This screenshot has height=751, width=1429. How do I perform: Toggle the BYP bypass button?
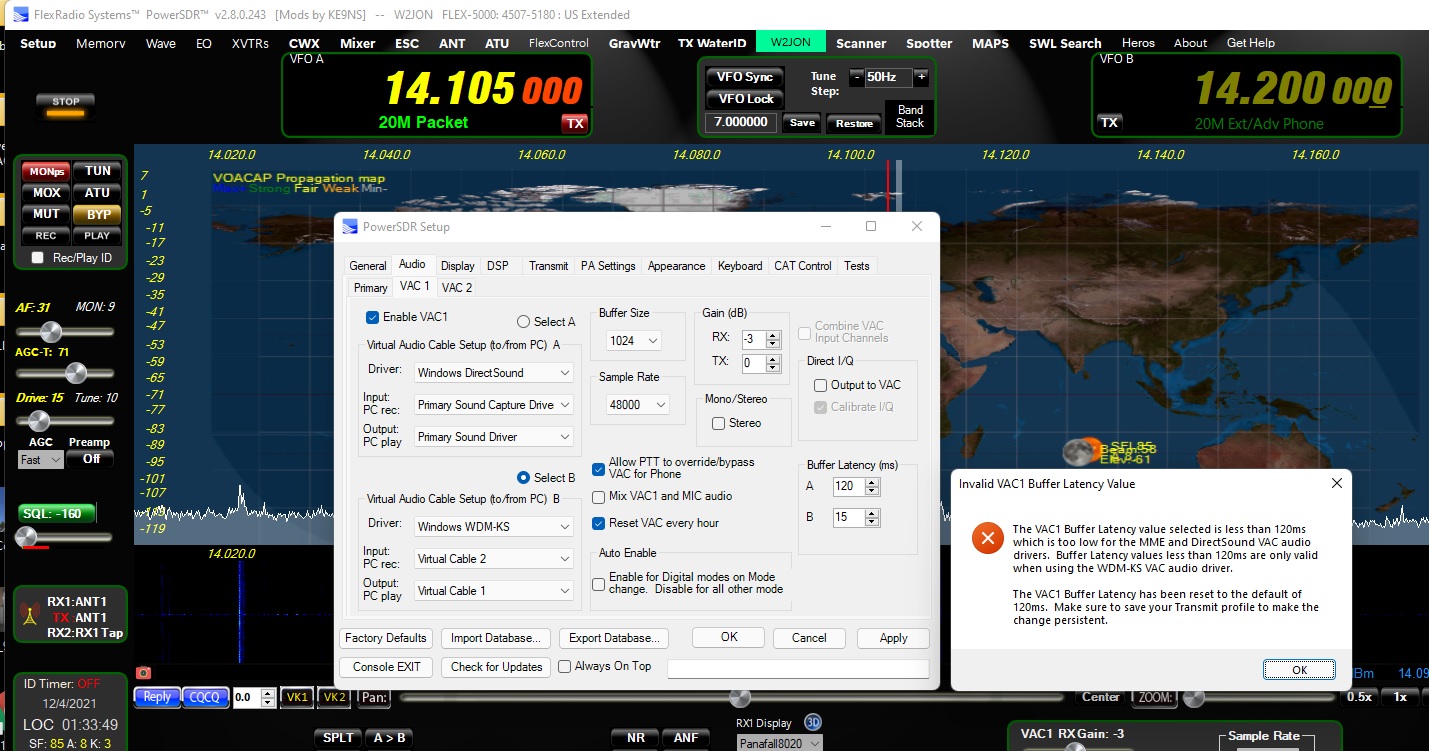pos(97,214)
